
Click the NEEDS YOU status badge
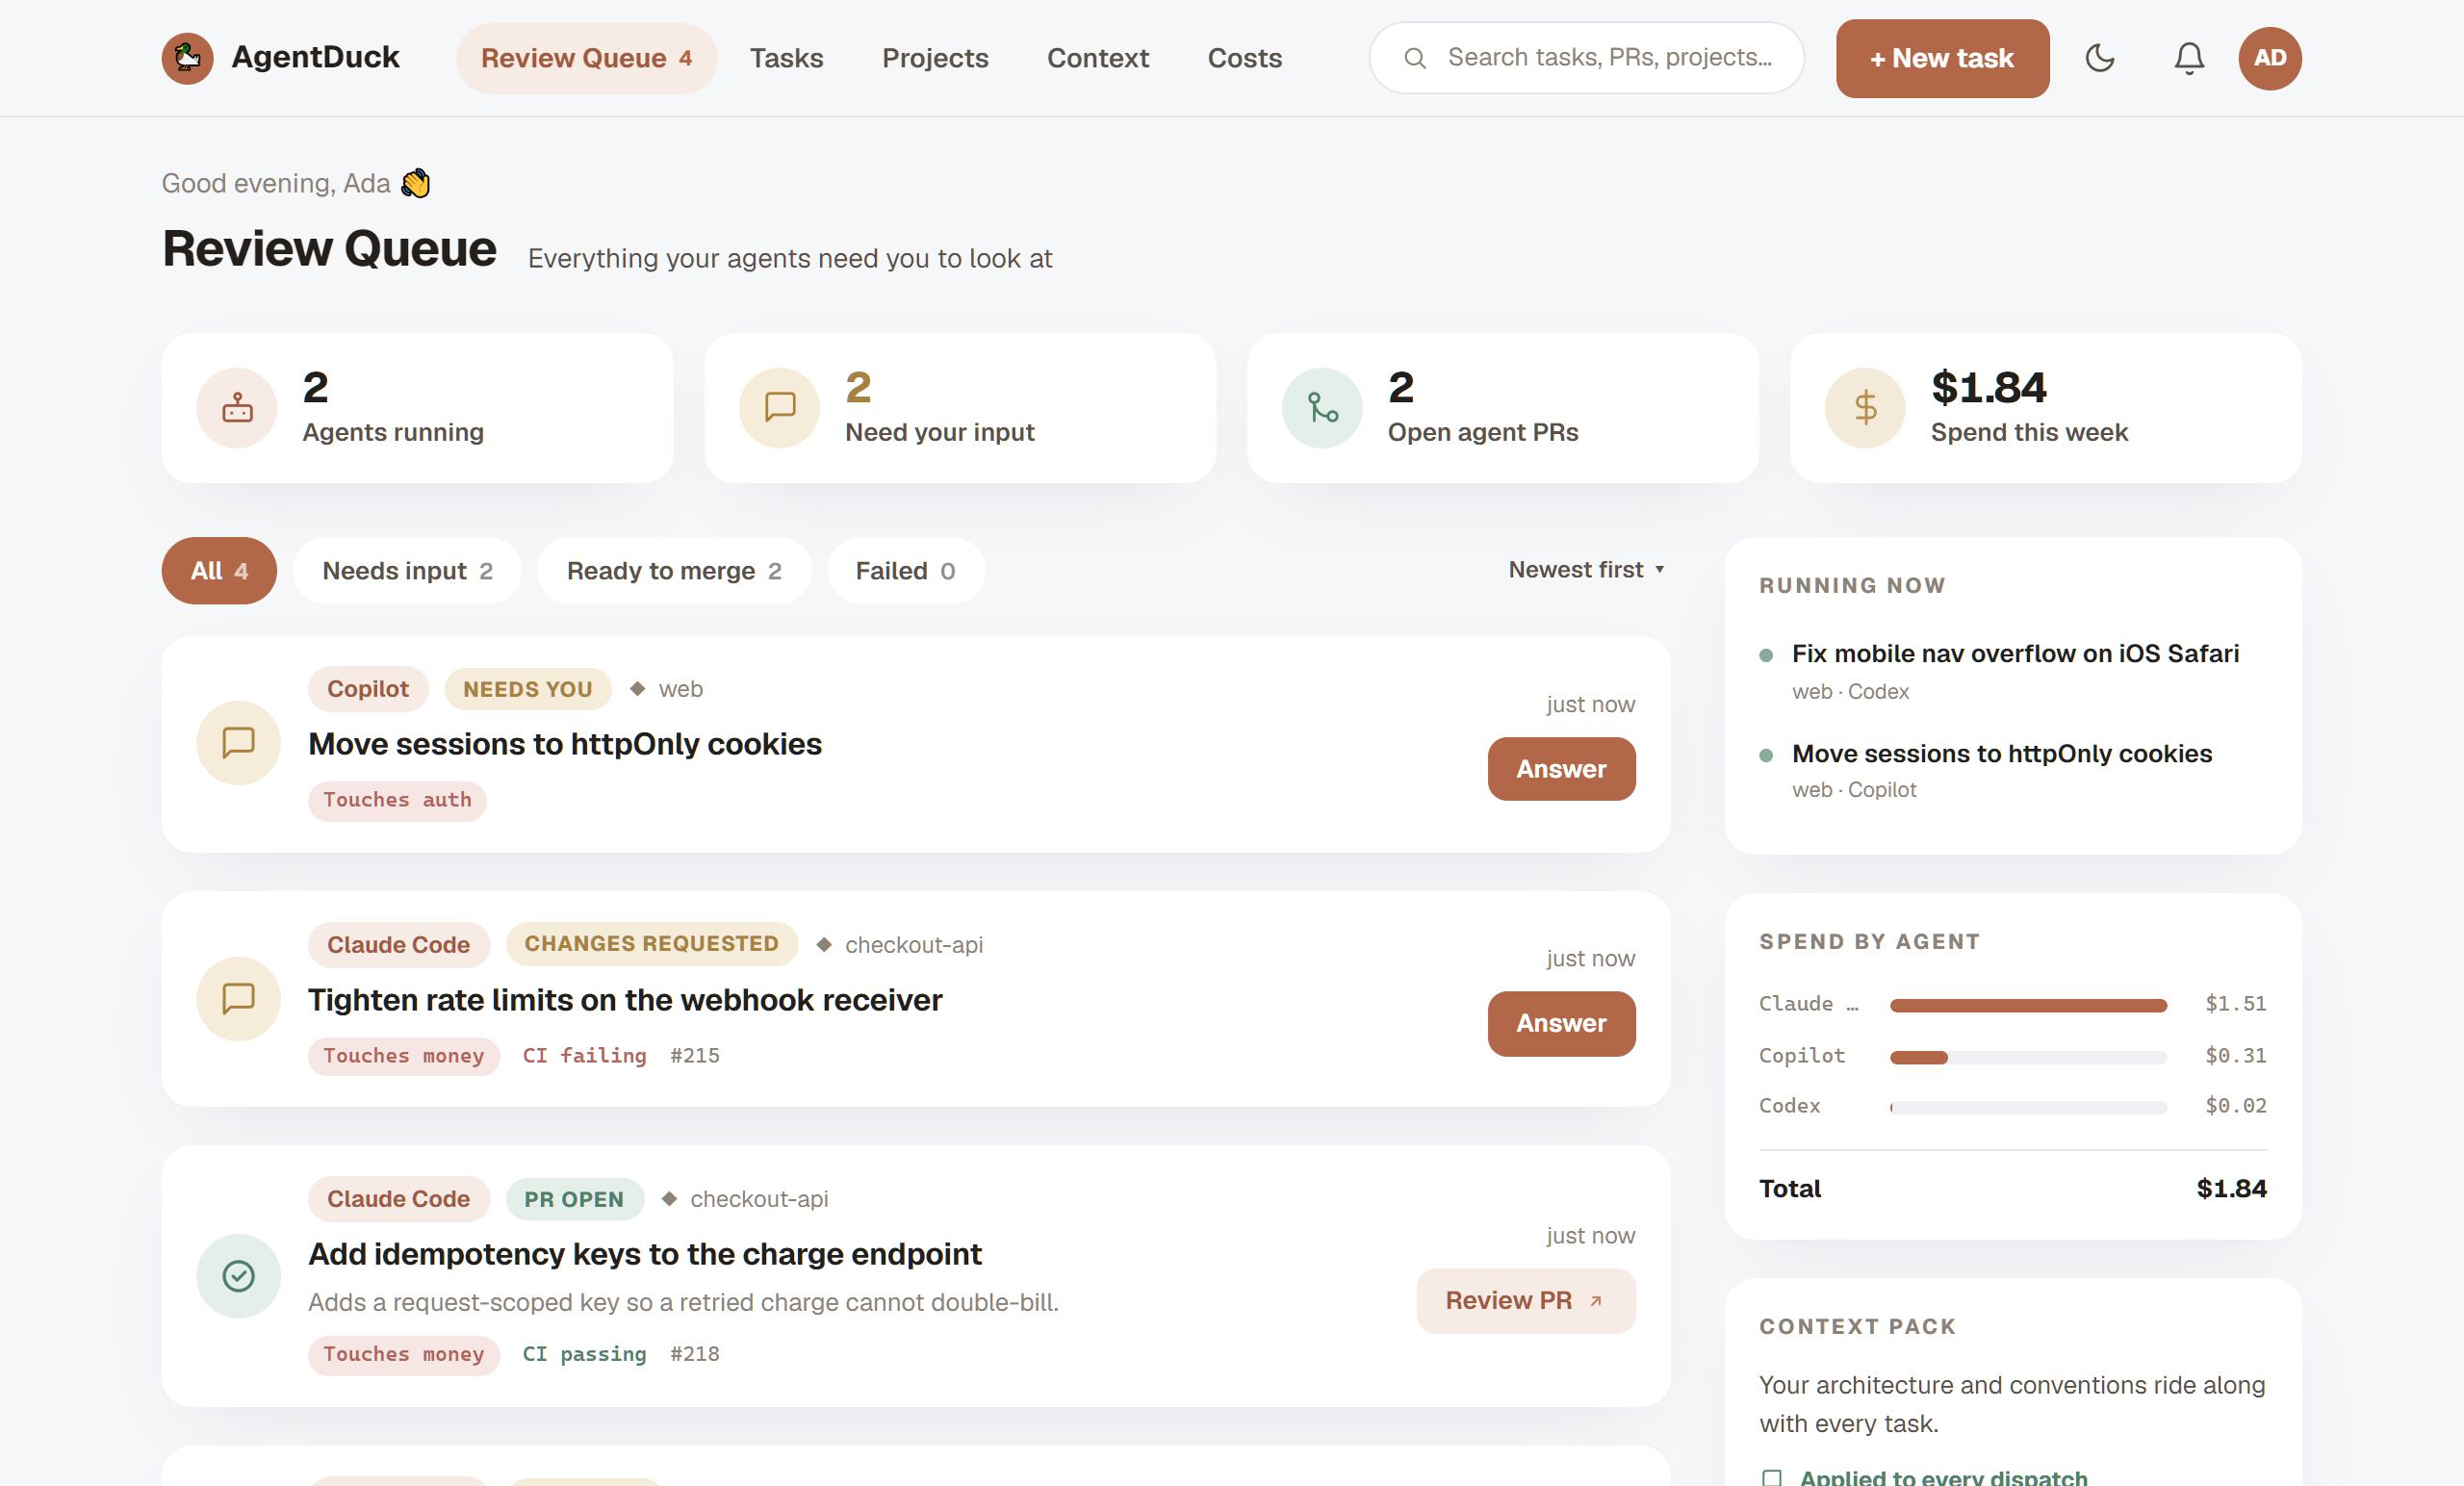527,689
